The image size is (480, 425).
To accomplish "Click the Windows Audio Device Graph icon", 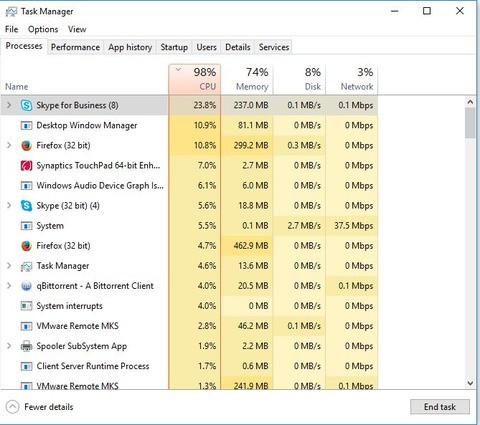I will 26,186.
